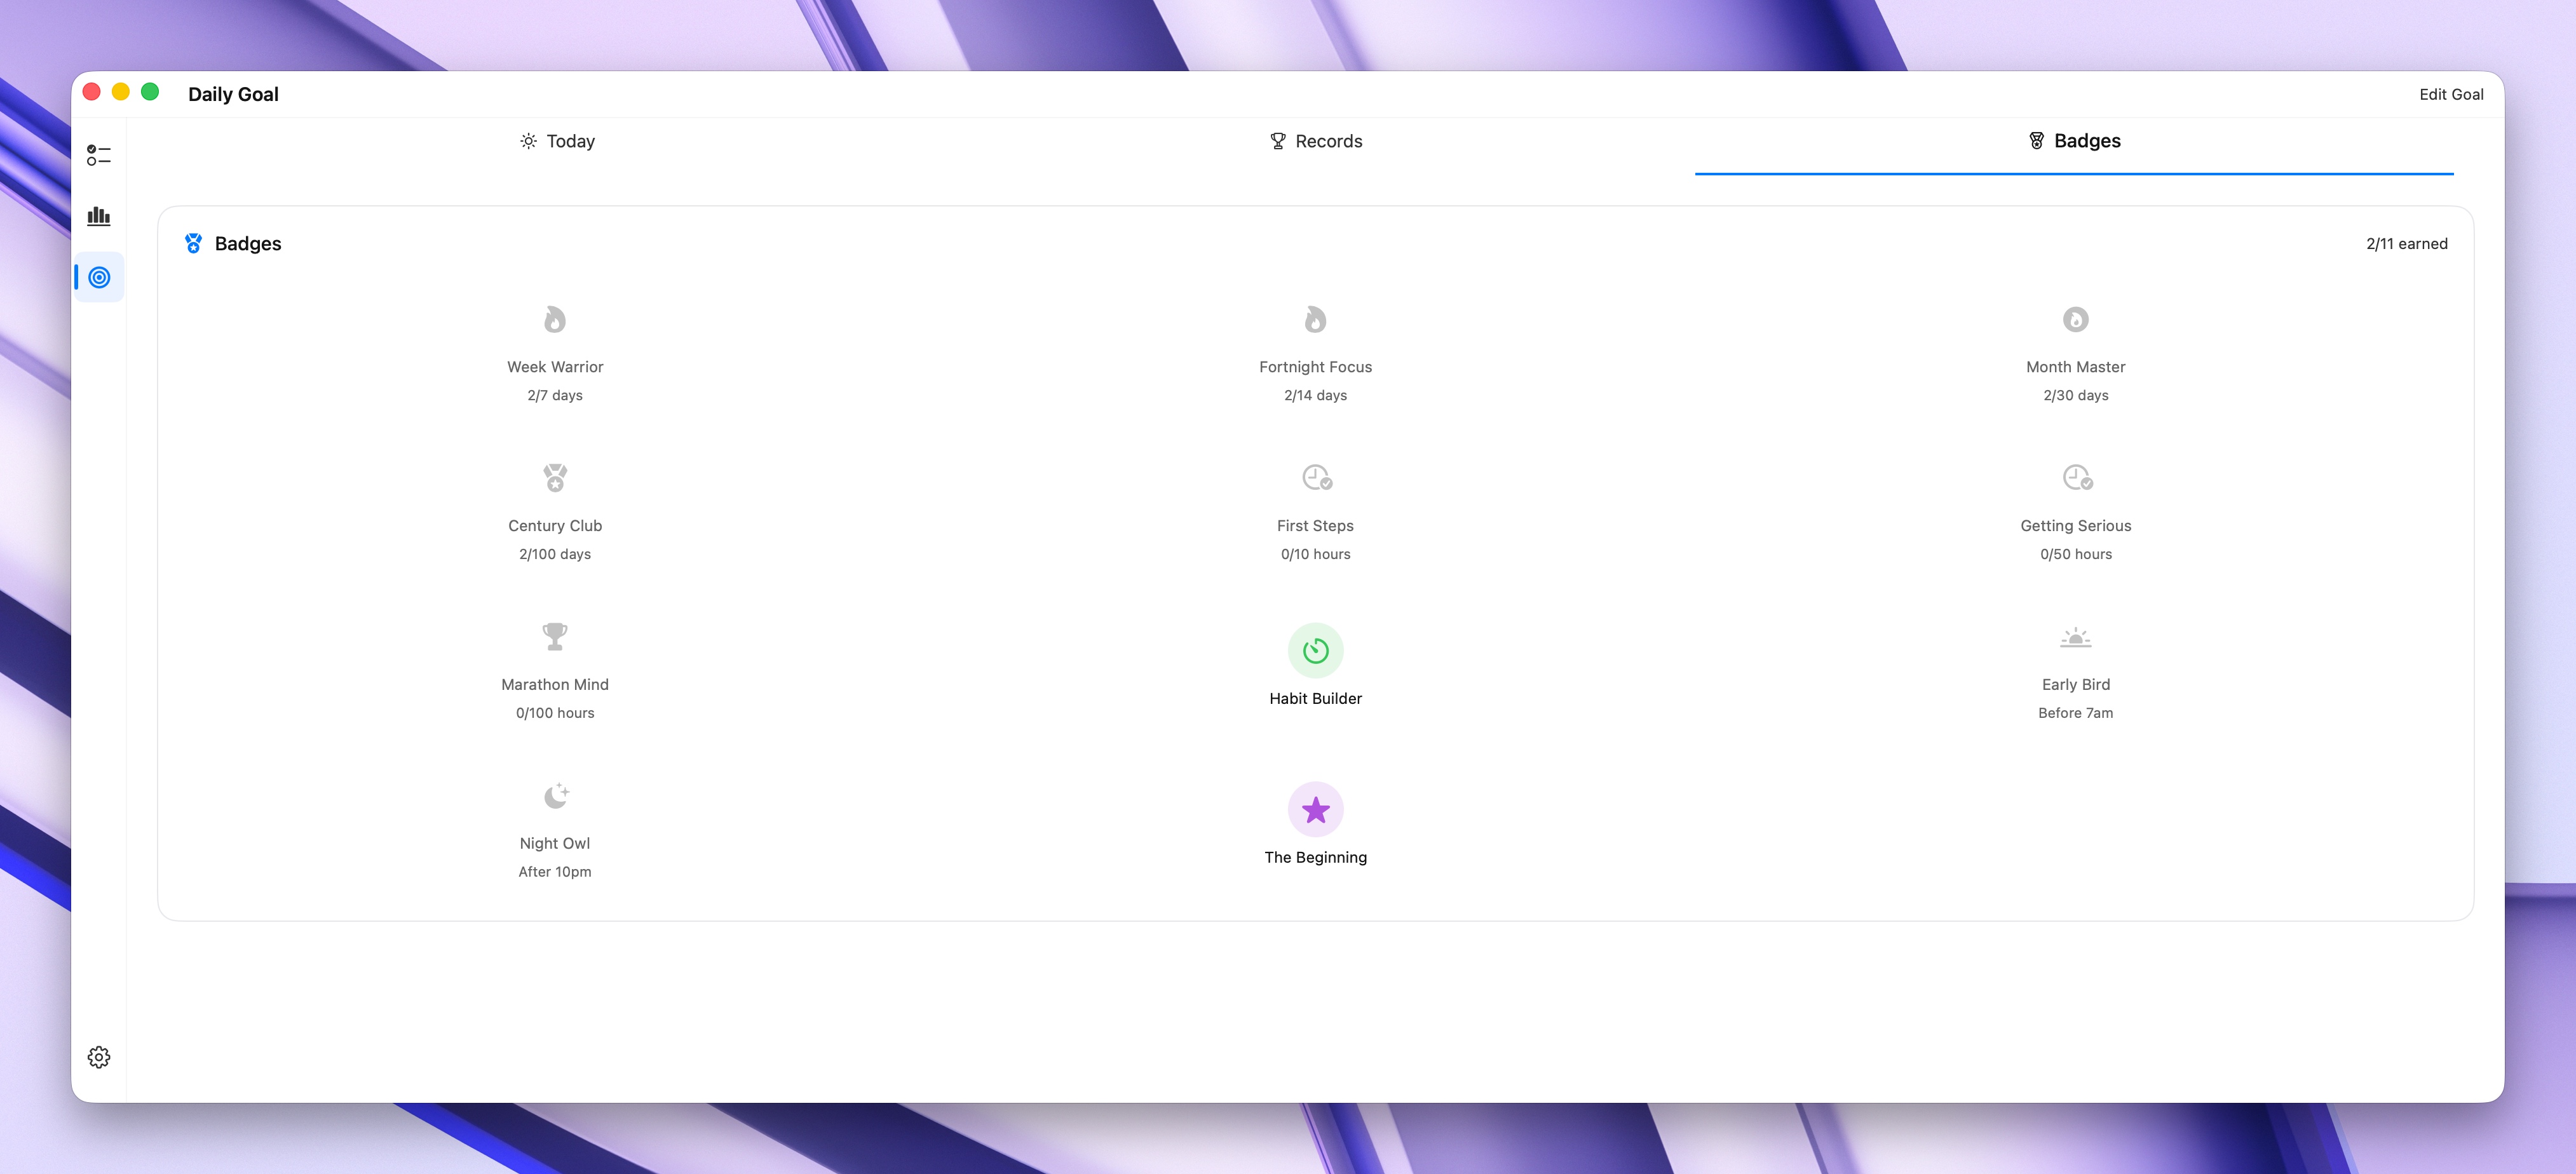Select the Daily Goal target sidebar icon

(x=99, y=277)
